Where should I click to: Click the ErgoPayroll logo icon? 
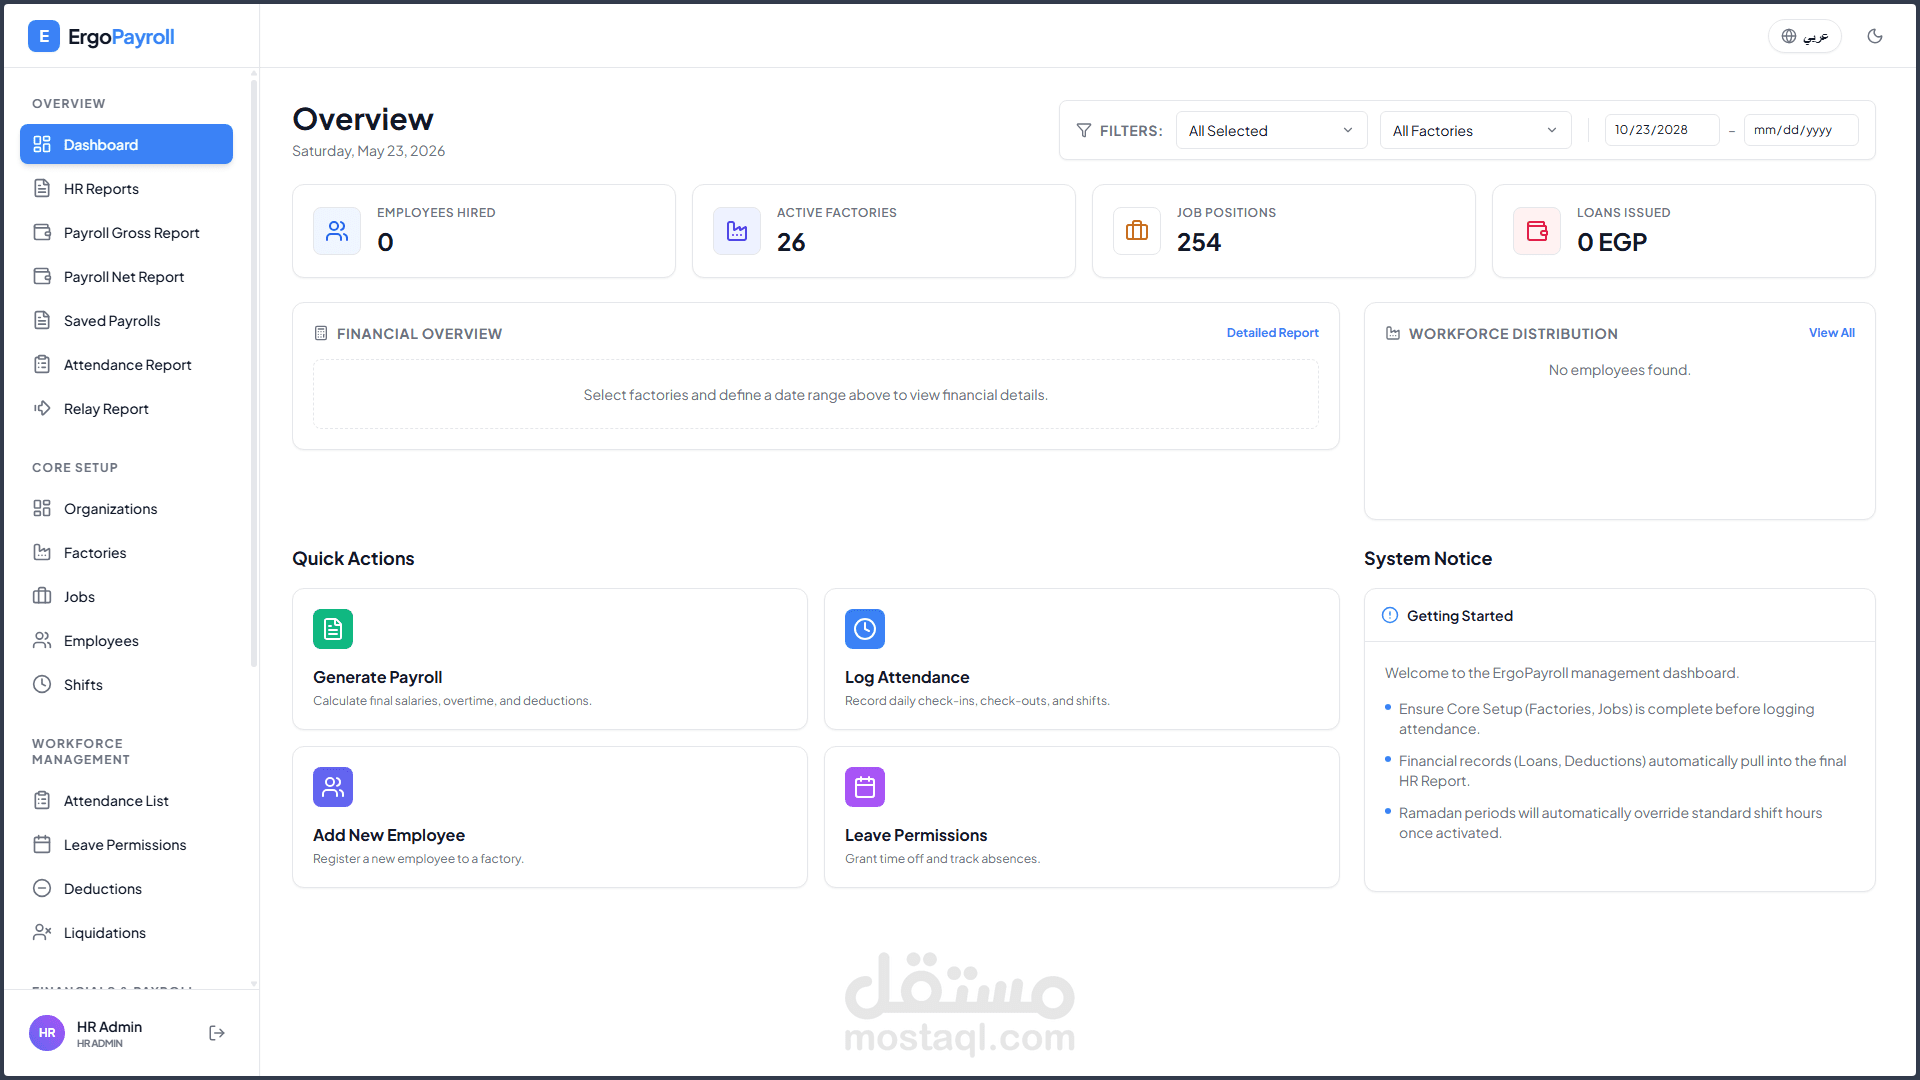tap(44, 37)
